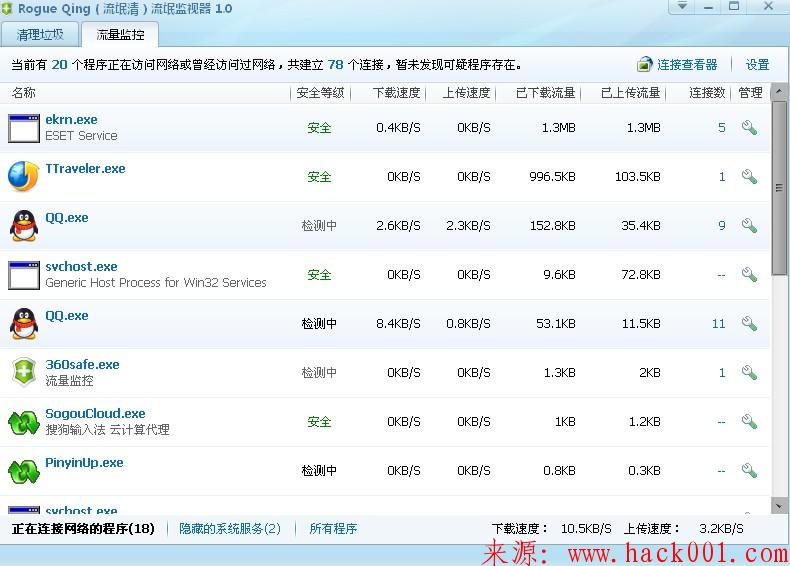Sort by 连接数 column header
Screen dimensions: 790x566
tap(707, 93)
